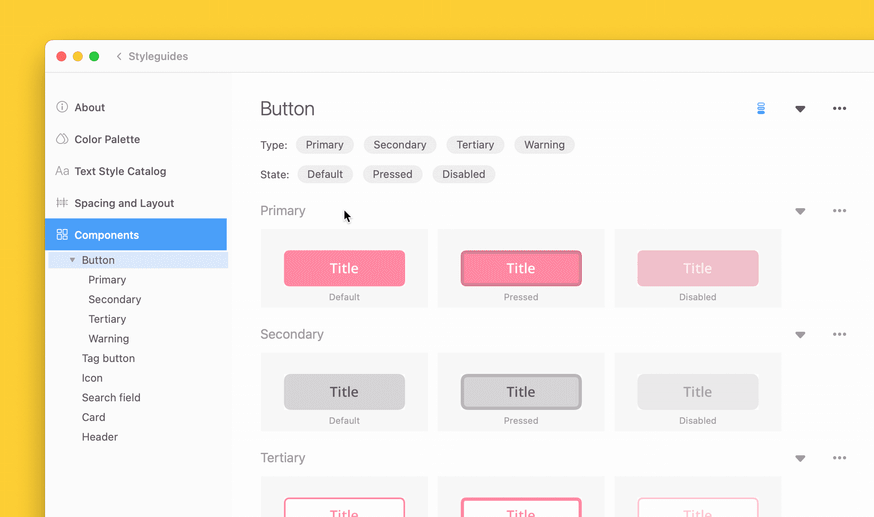874x517 pixels.
Task: Collapse the Button page header triangle
Action: 800,109
